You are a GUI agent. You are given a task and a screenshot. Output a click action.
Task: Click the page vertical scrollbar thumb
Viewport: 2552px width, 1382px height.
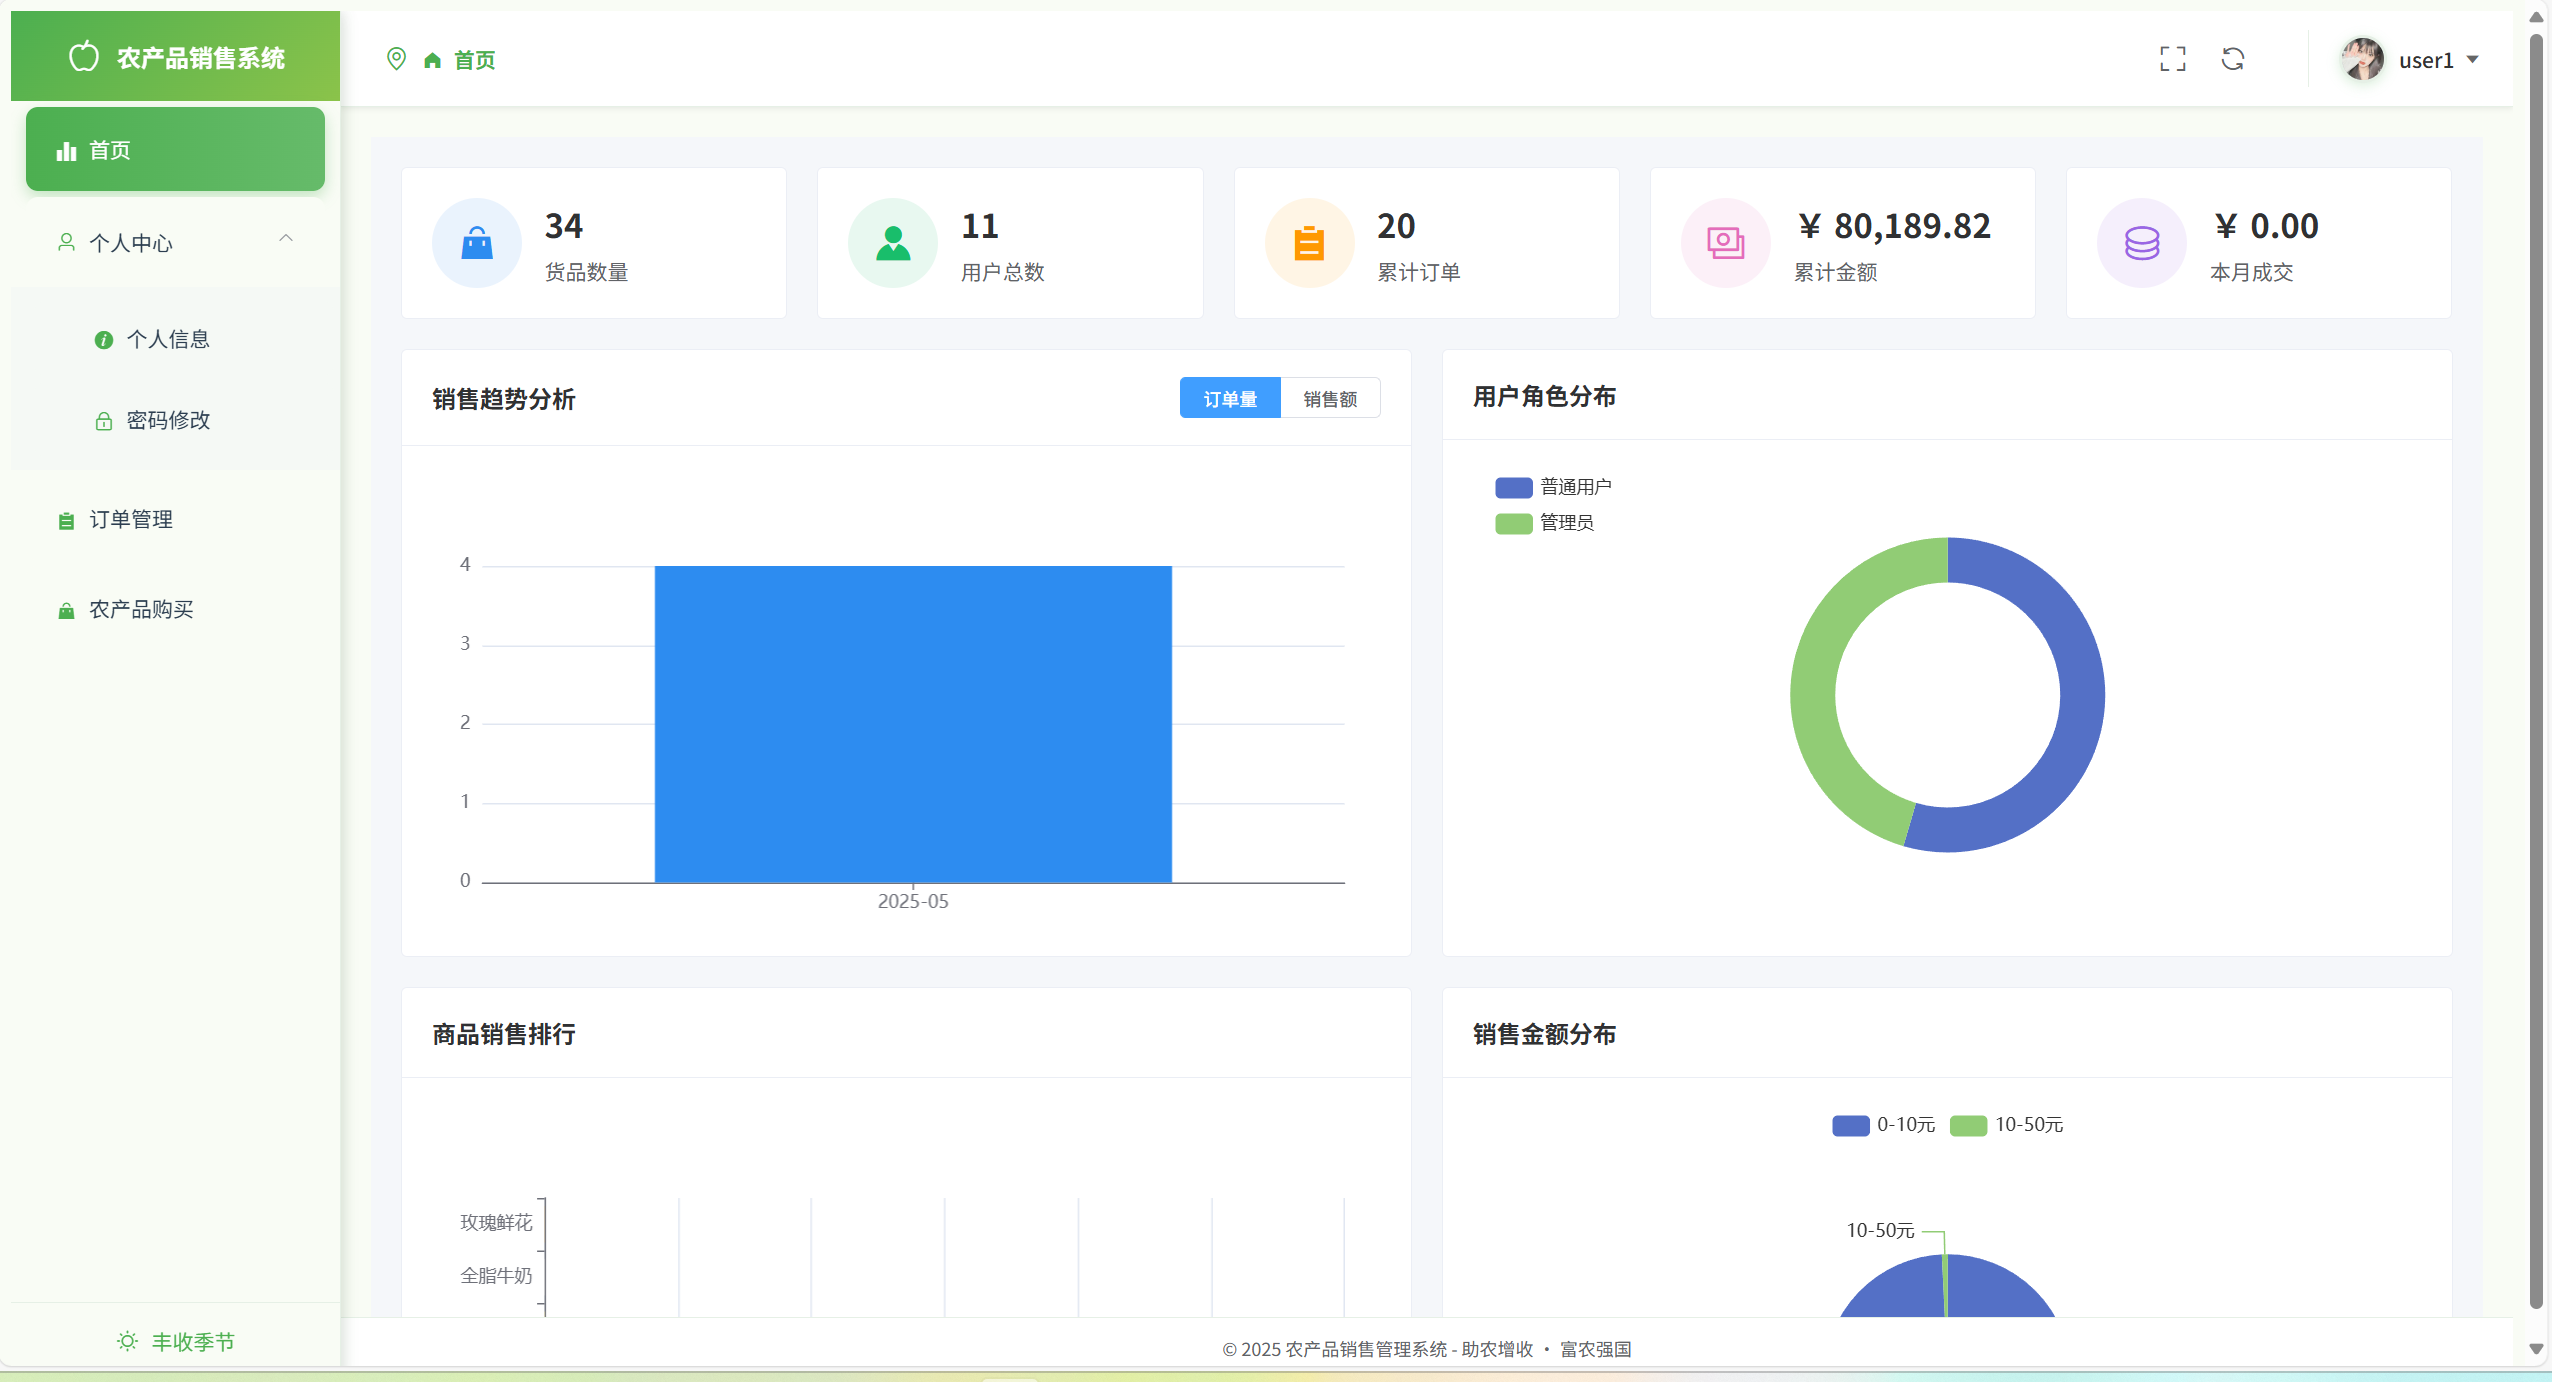click(x=2536, y=670)
